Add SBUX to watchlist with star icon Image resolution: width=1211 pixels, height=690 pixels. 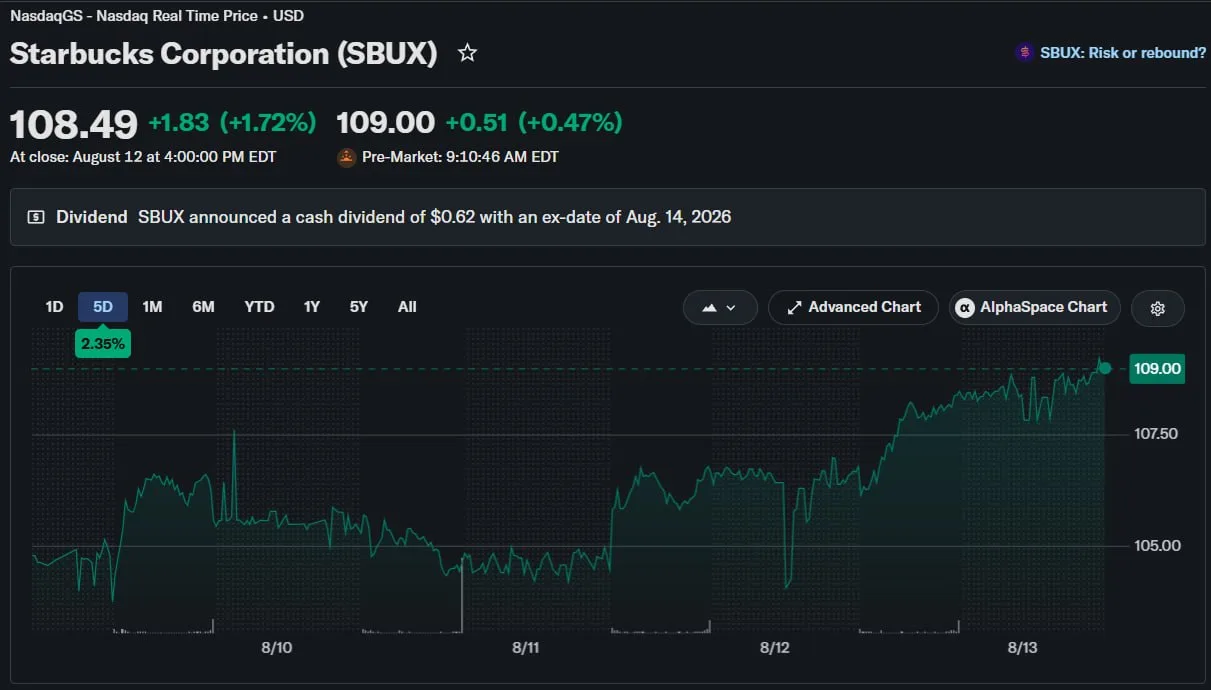click(x=467, y=53)
